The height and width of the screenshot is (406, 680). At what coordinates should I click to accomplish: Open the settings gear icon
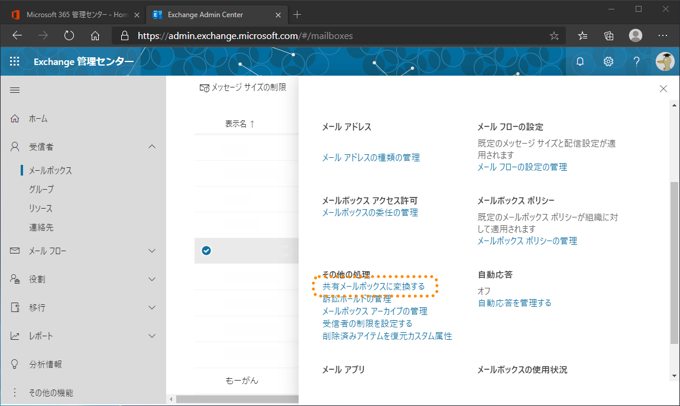tap(608, 62)
